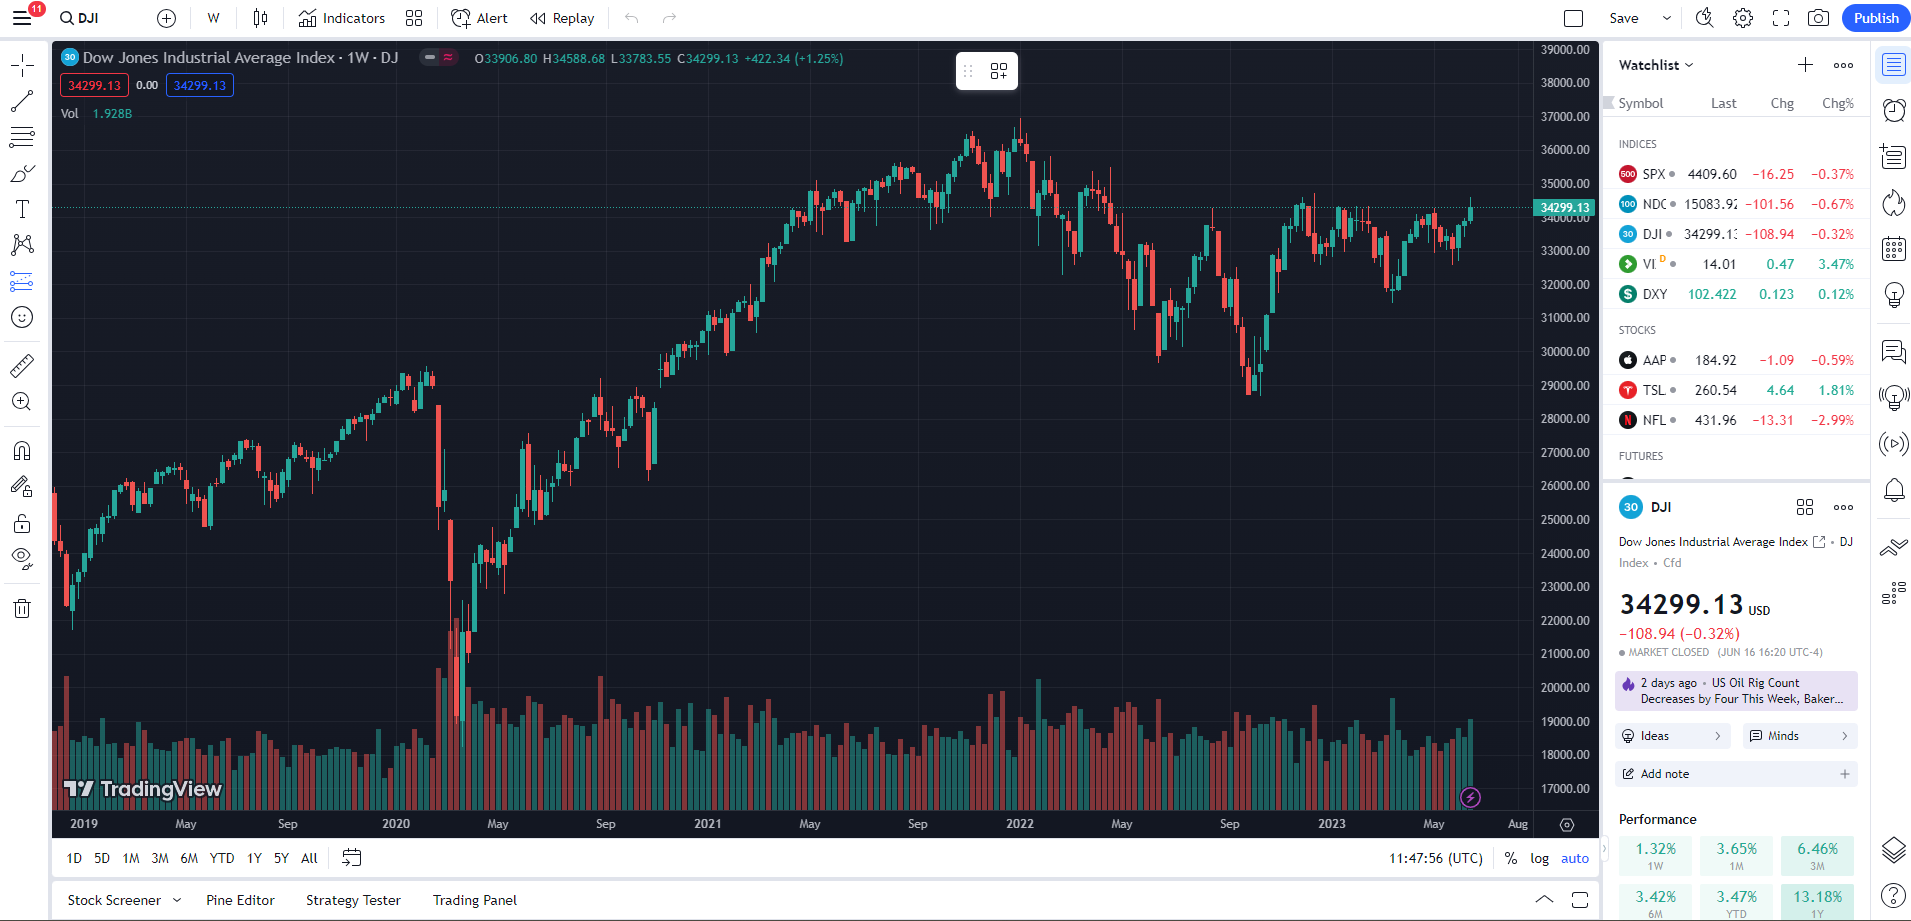Image resolution: width=1911 pixels, height=921 pixels.
Task: Select the brush drawing tool
Action: point(22,173)
